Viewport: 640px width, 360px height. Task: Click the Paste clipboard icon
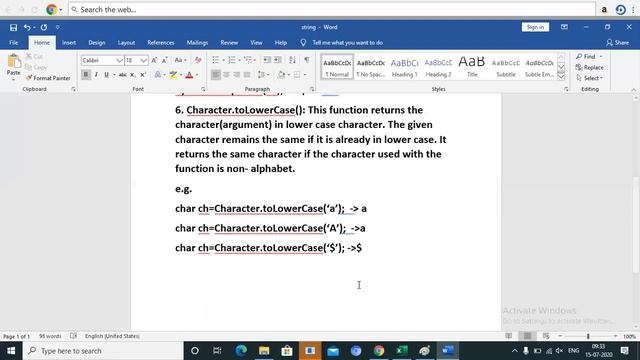[x=13, y=62]
